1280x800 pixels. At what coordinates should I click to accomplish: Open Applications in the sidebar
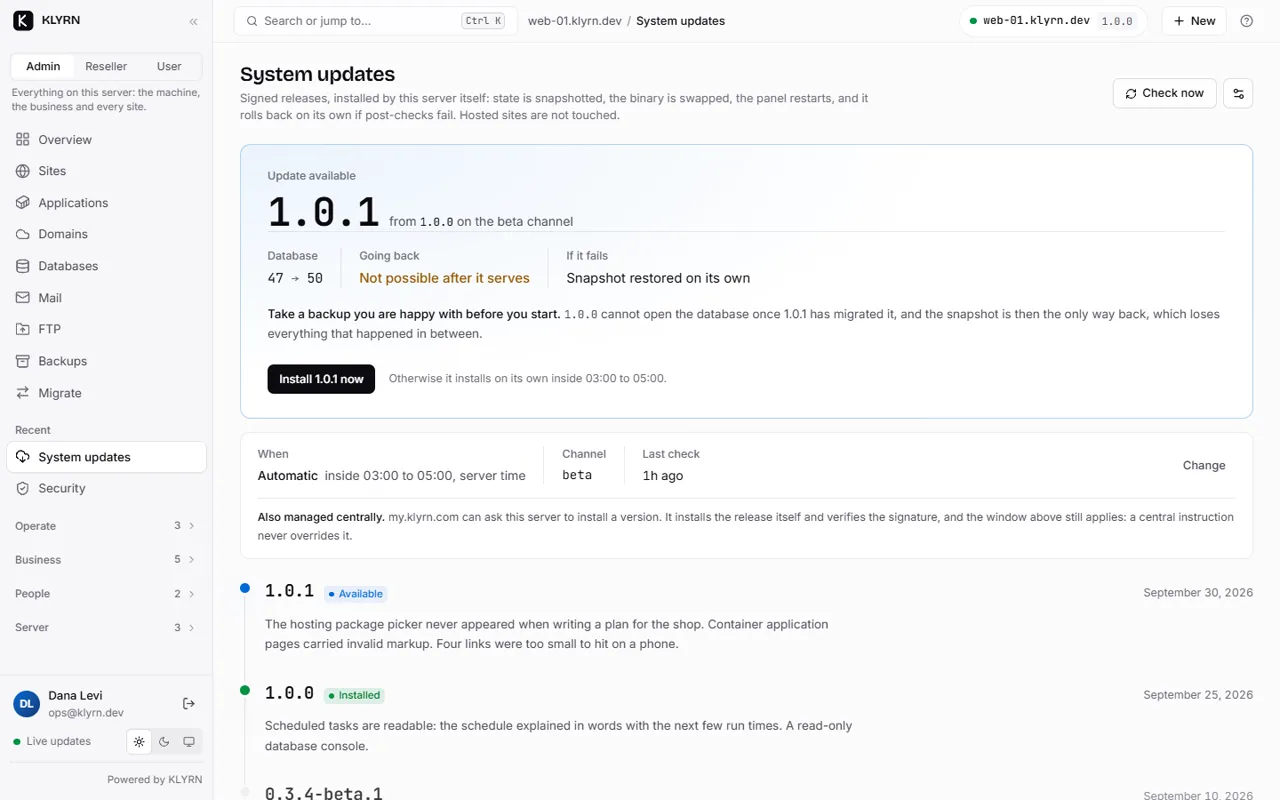106,203
